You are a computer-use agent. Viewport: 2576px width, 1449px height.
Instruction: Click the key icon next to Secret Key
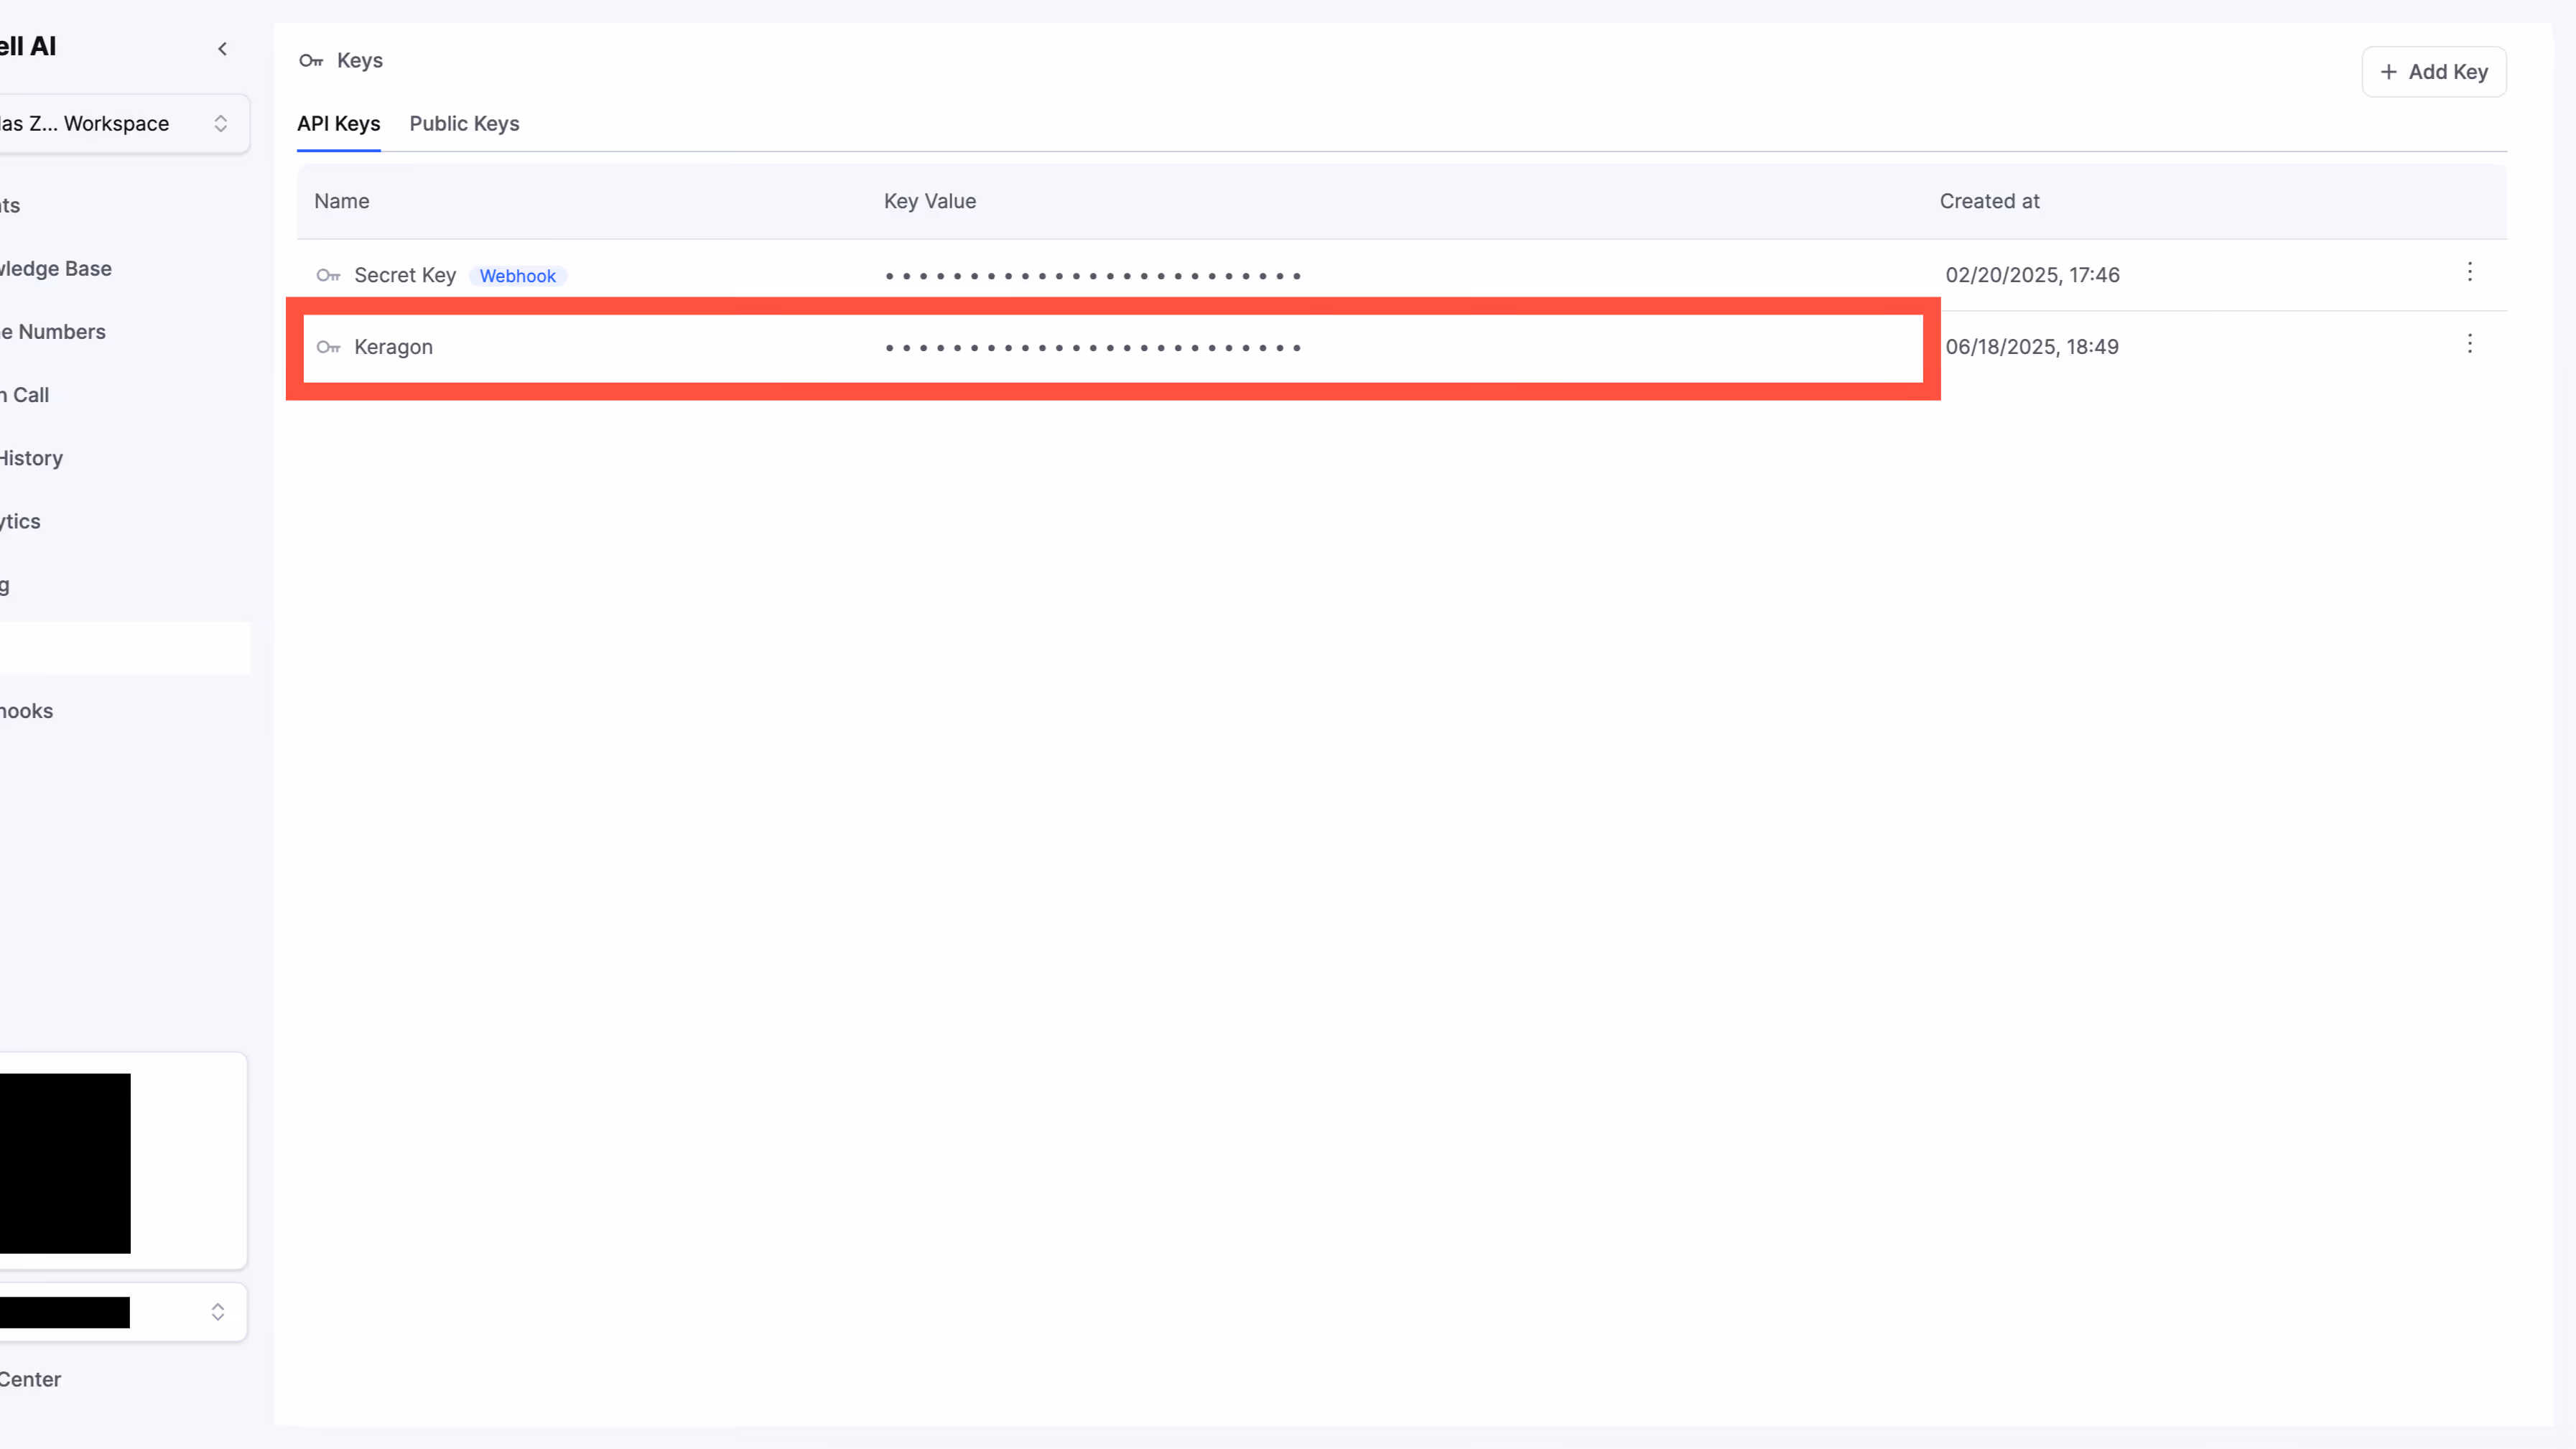click(x=328, y=275)
